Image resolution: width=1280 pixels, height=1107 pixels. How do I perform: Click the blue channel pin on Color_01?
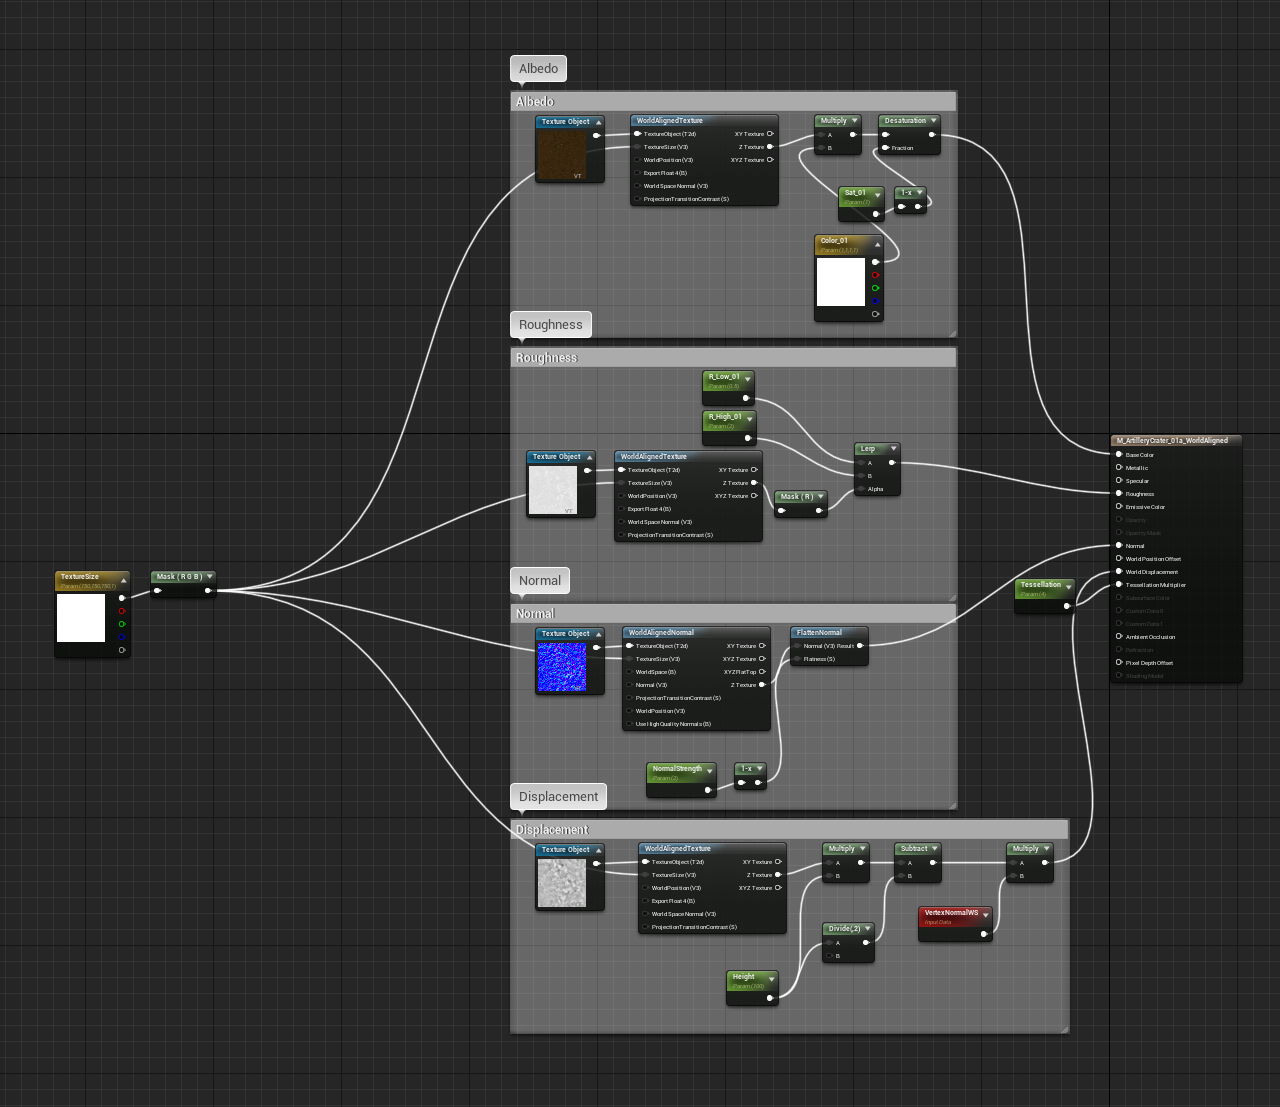tap(876, 301)
